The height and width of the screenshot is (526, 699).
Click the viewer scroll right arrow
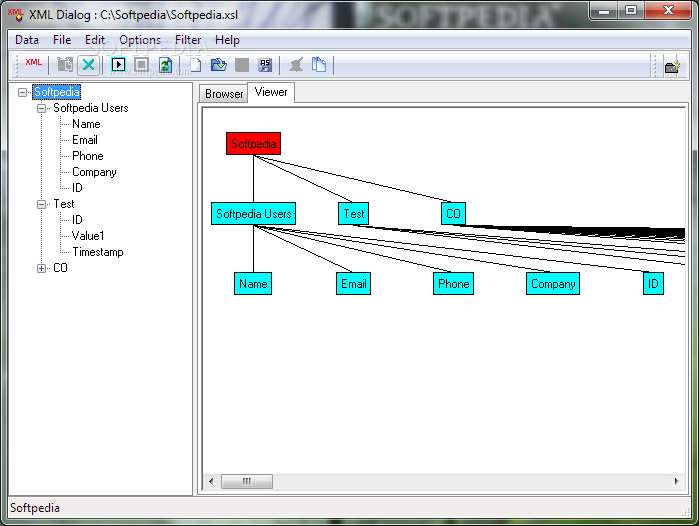point(676,481)
